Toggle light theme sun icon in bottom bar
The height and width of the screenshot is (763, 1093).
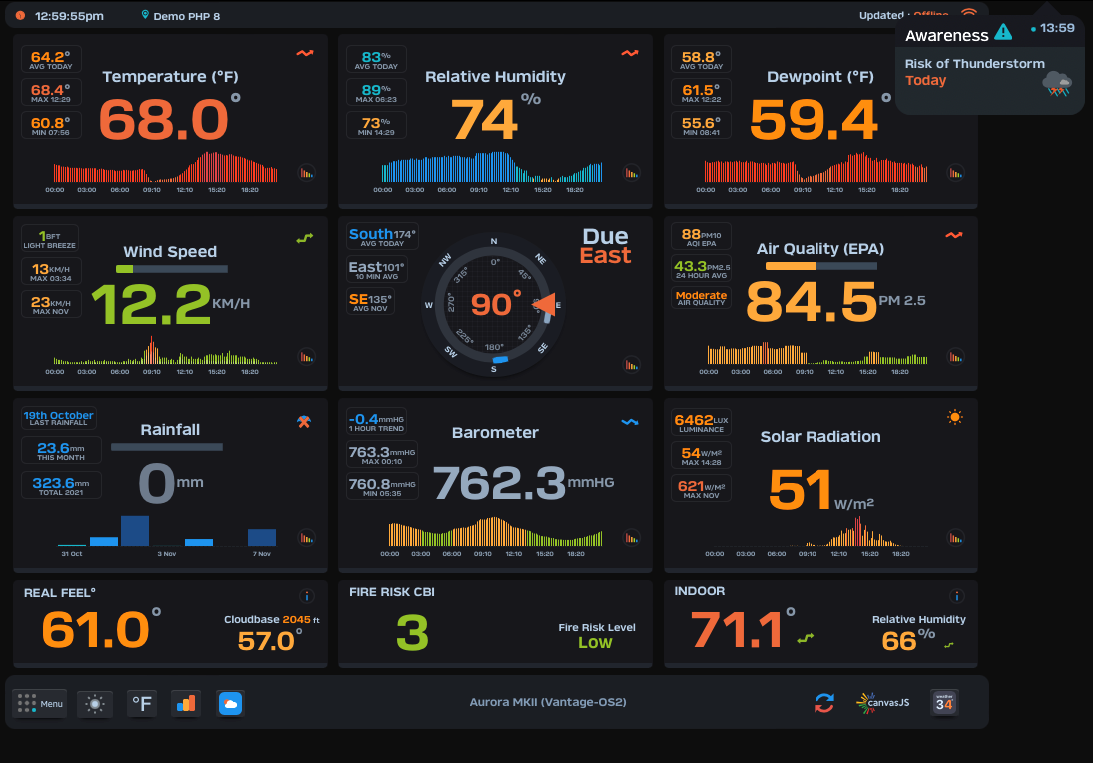[95, 704]
